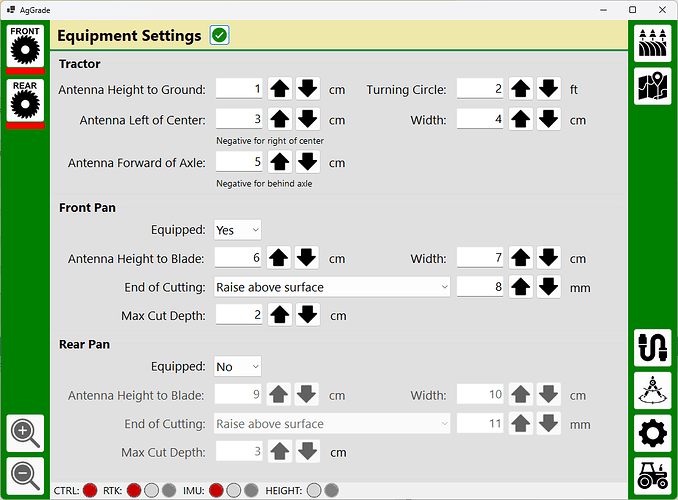678x500 pixels.
Task: Open the Rear Pan Equipped dropdown
Action: (x=237, y=367)
